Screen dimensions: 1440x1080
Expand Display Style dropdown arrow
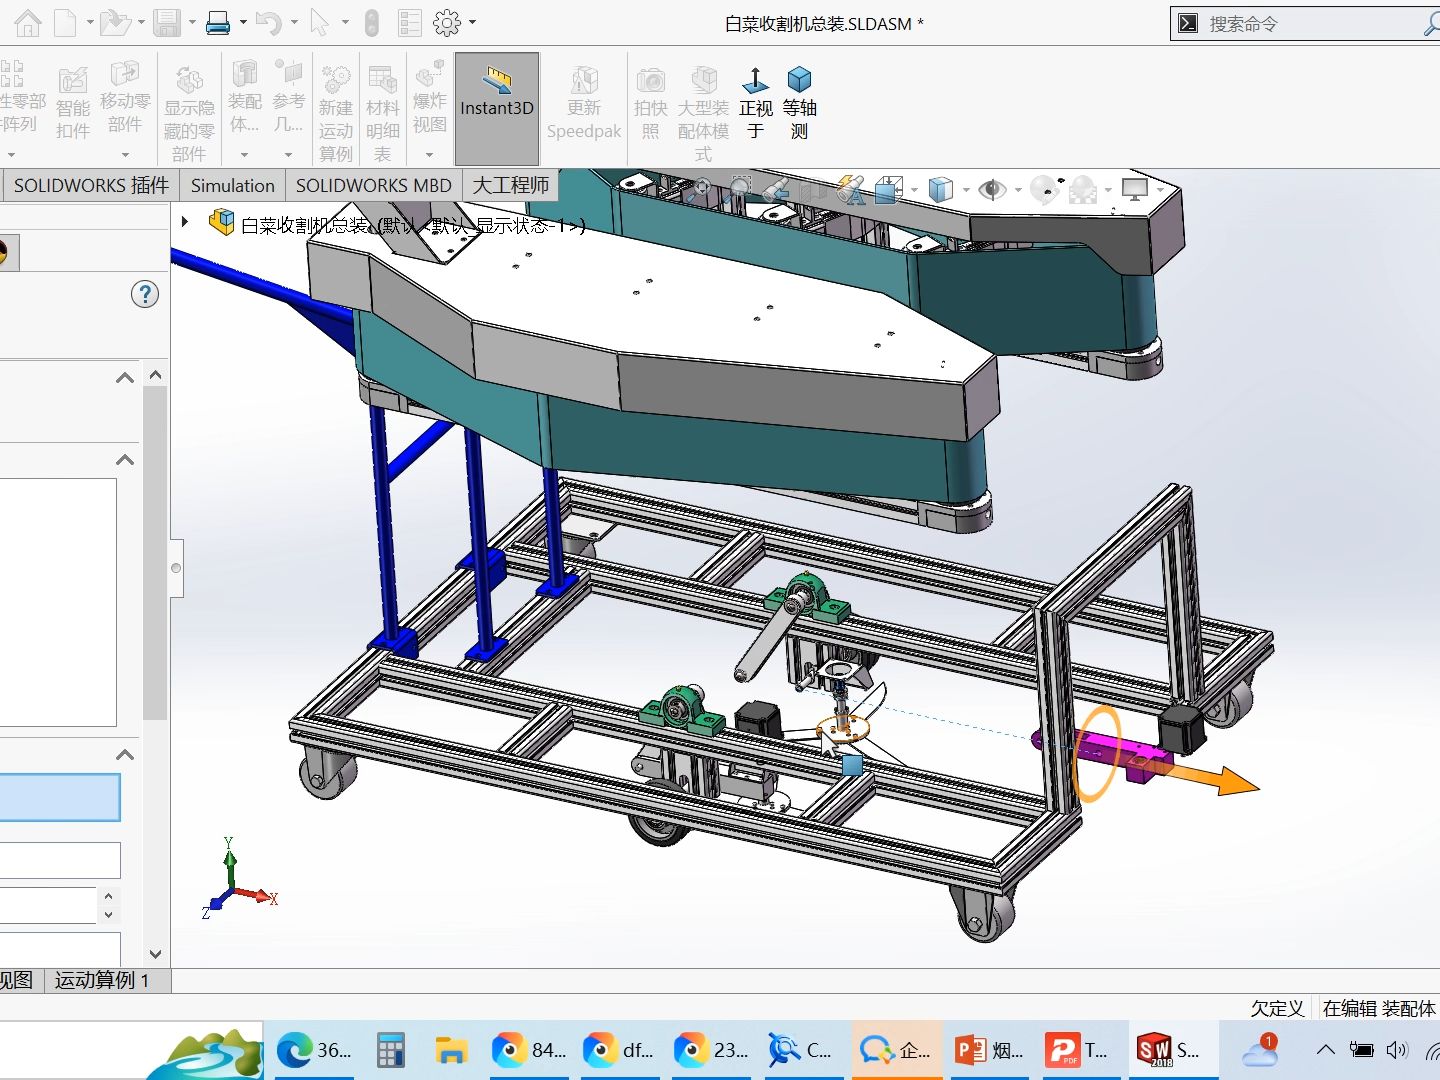pyautogui.click(x=965, y=189)
